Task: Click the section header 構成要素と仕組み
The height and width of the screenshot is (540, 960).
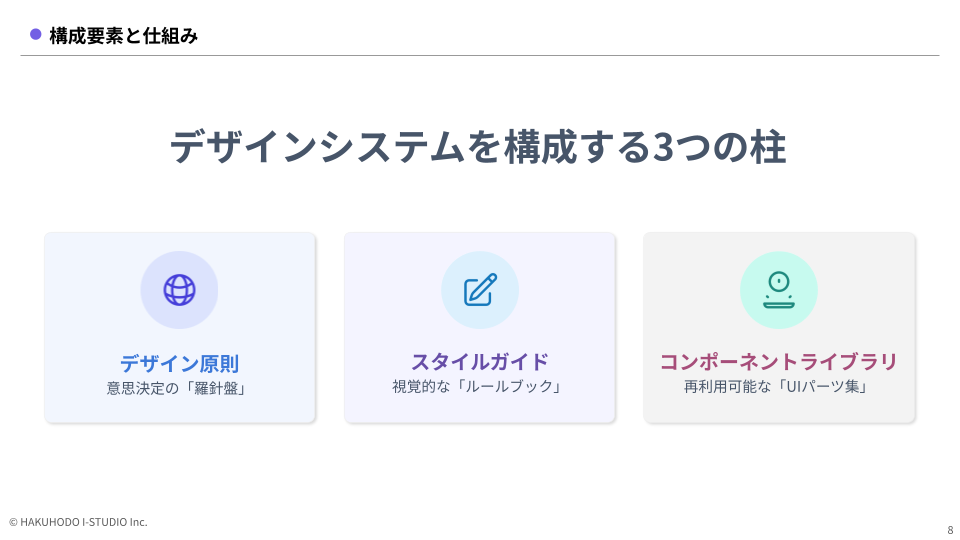Action: click(124, 36)
